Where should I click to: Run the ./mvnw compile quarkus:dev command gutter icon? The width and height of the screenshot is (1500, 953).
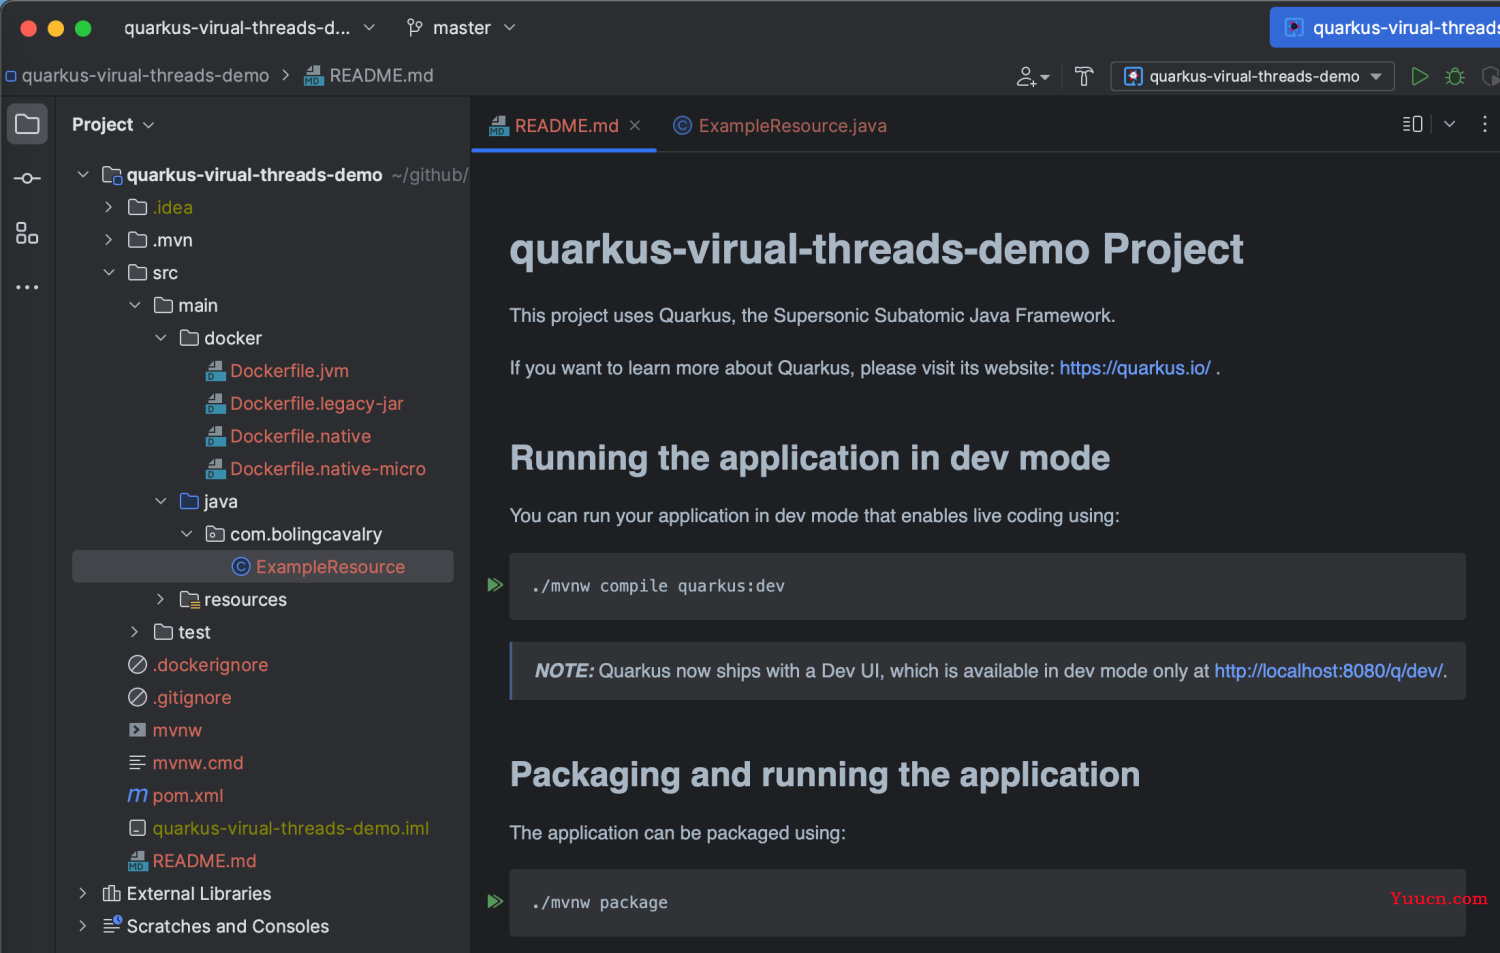[494, 585]
